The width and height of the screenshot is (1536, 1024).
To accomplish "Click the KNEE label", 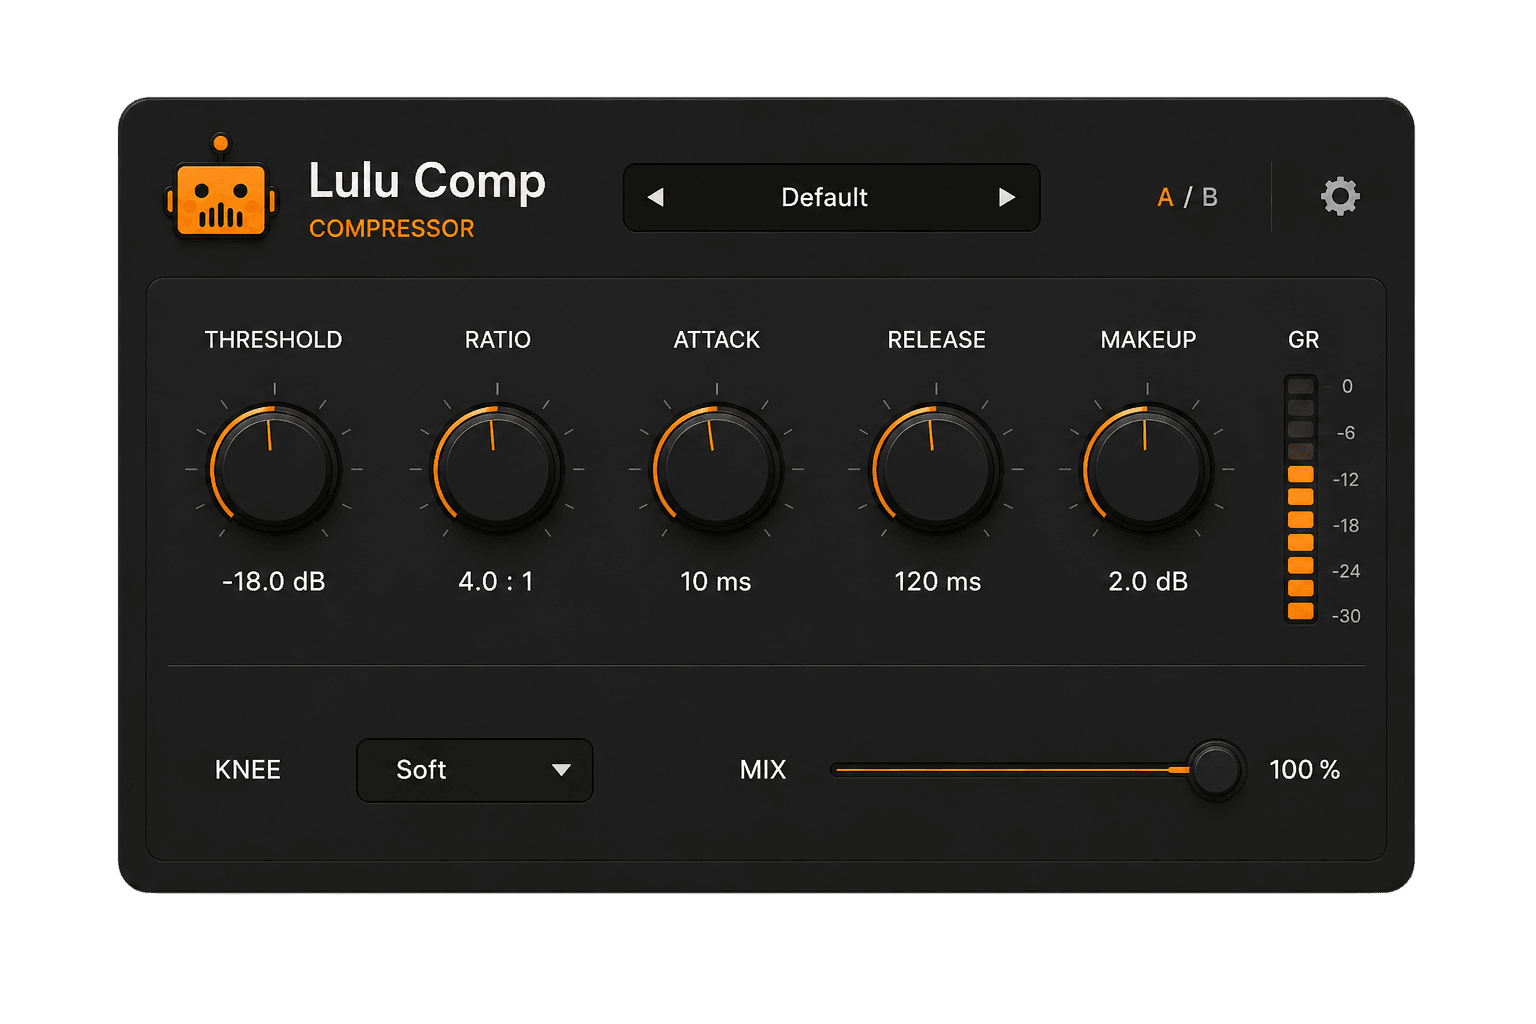I will point(248,770).
